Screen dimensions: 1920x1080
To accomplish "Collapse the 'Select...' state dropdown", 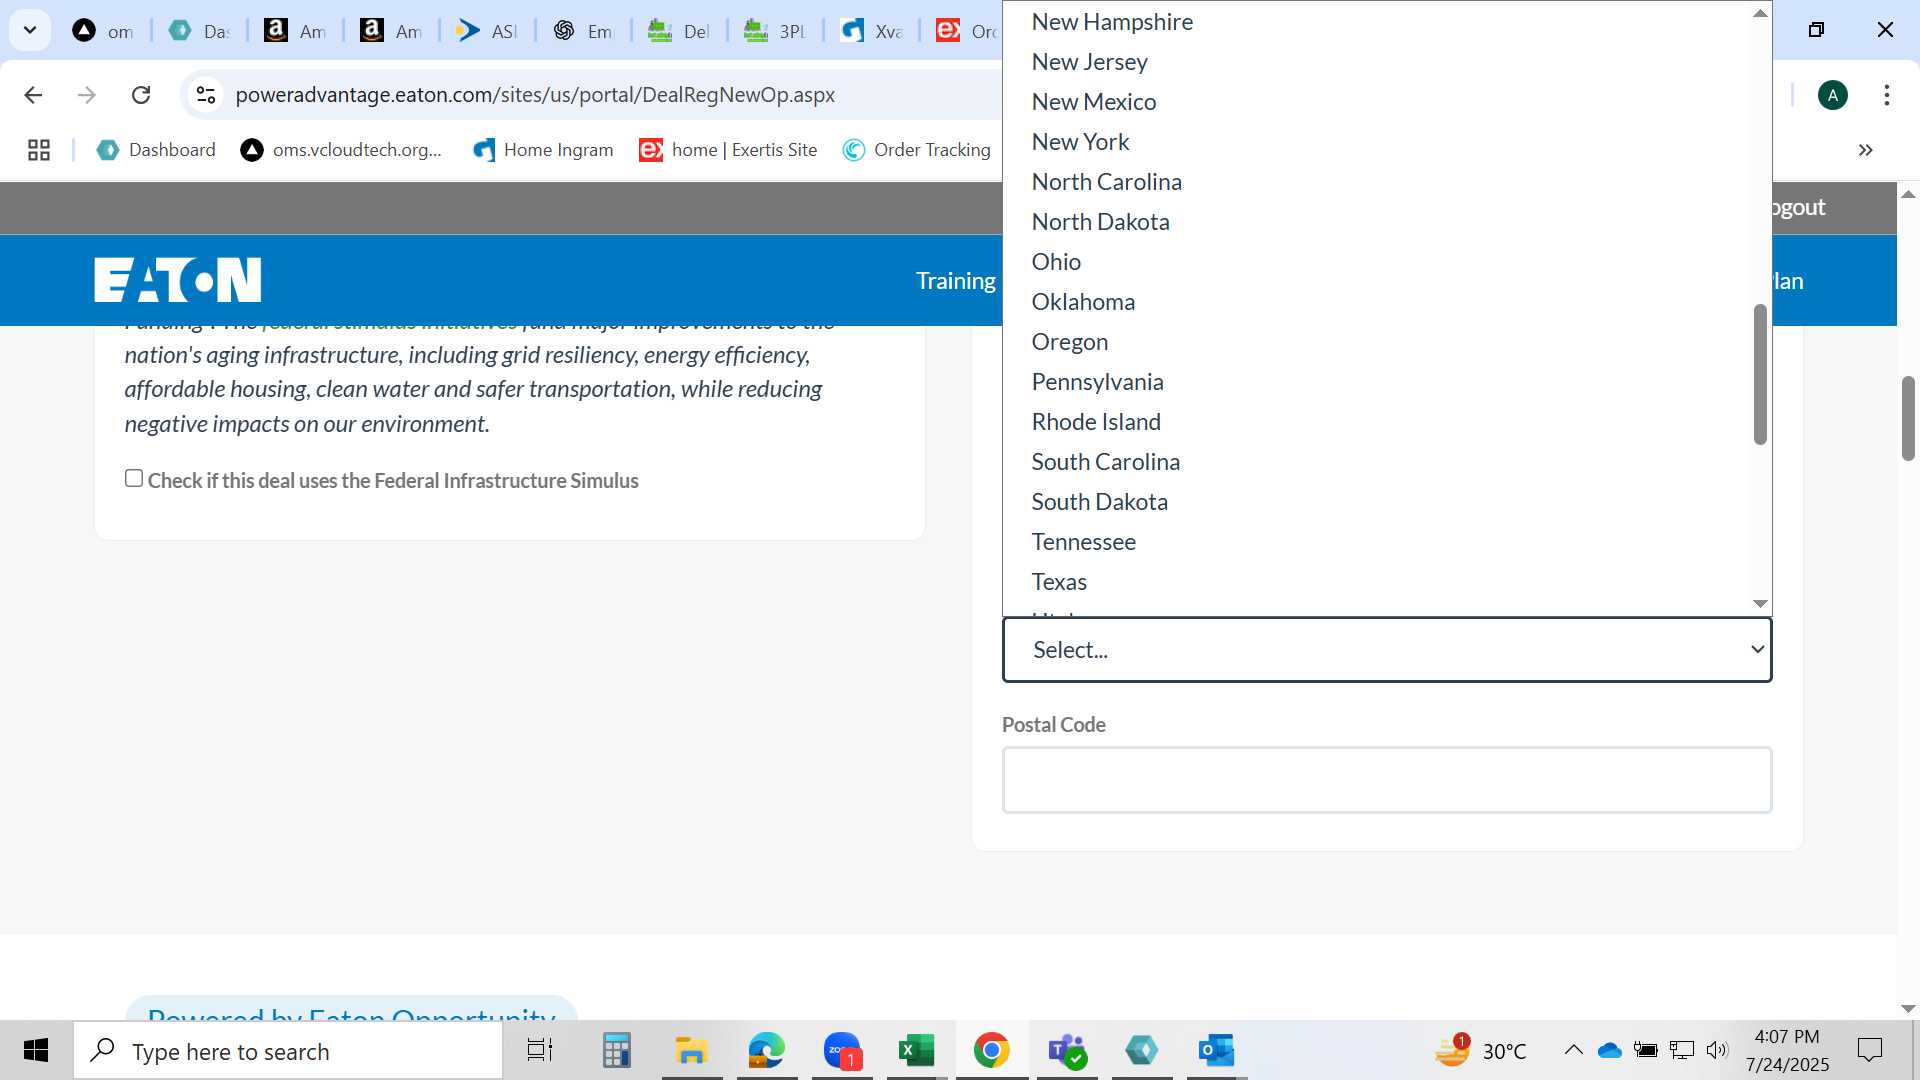I will click(1387, 650).
